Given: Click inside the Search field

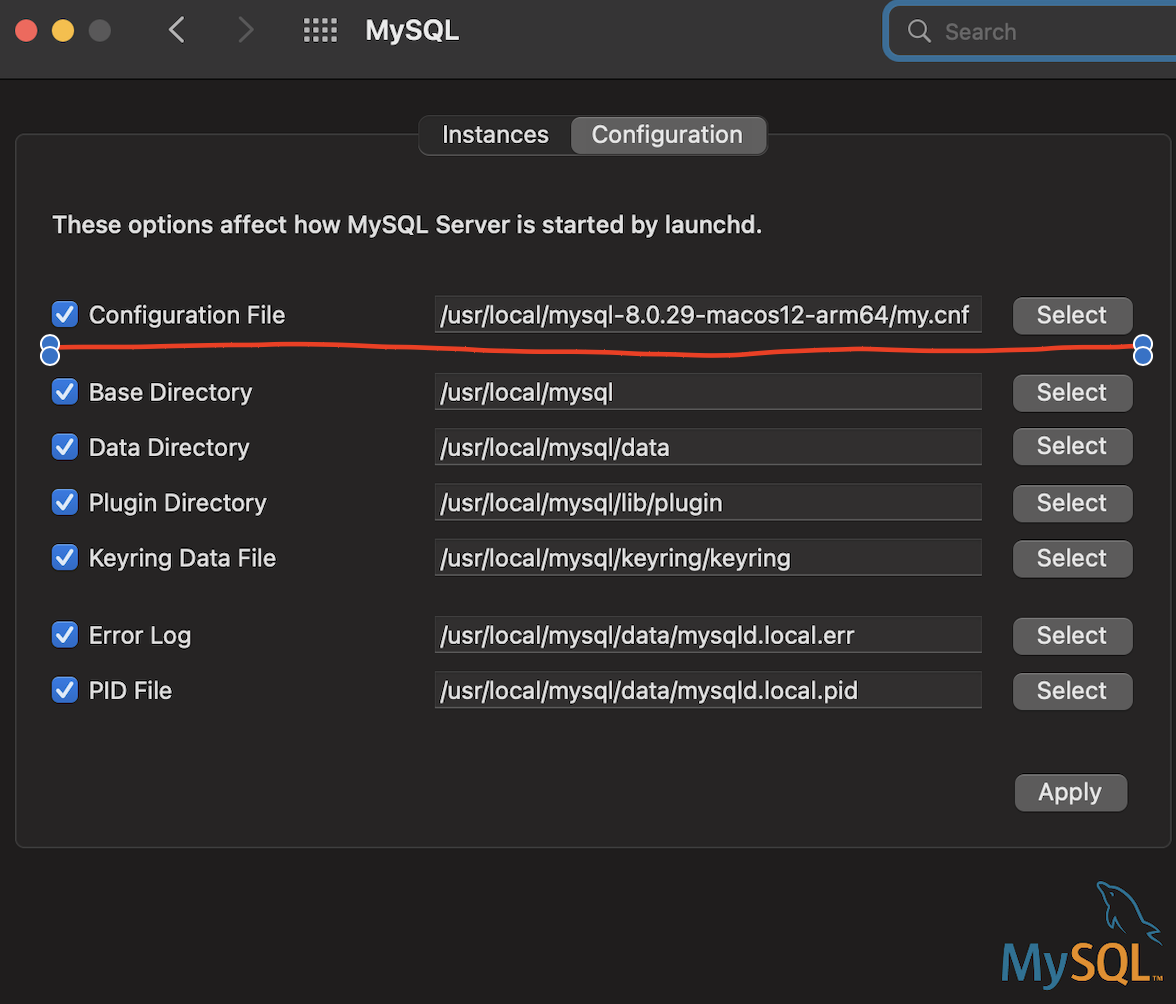Looking at the screenshot, I should [x=1035, y=31].
